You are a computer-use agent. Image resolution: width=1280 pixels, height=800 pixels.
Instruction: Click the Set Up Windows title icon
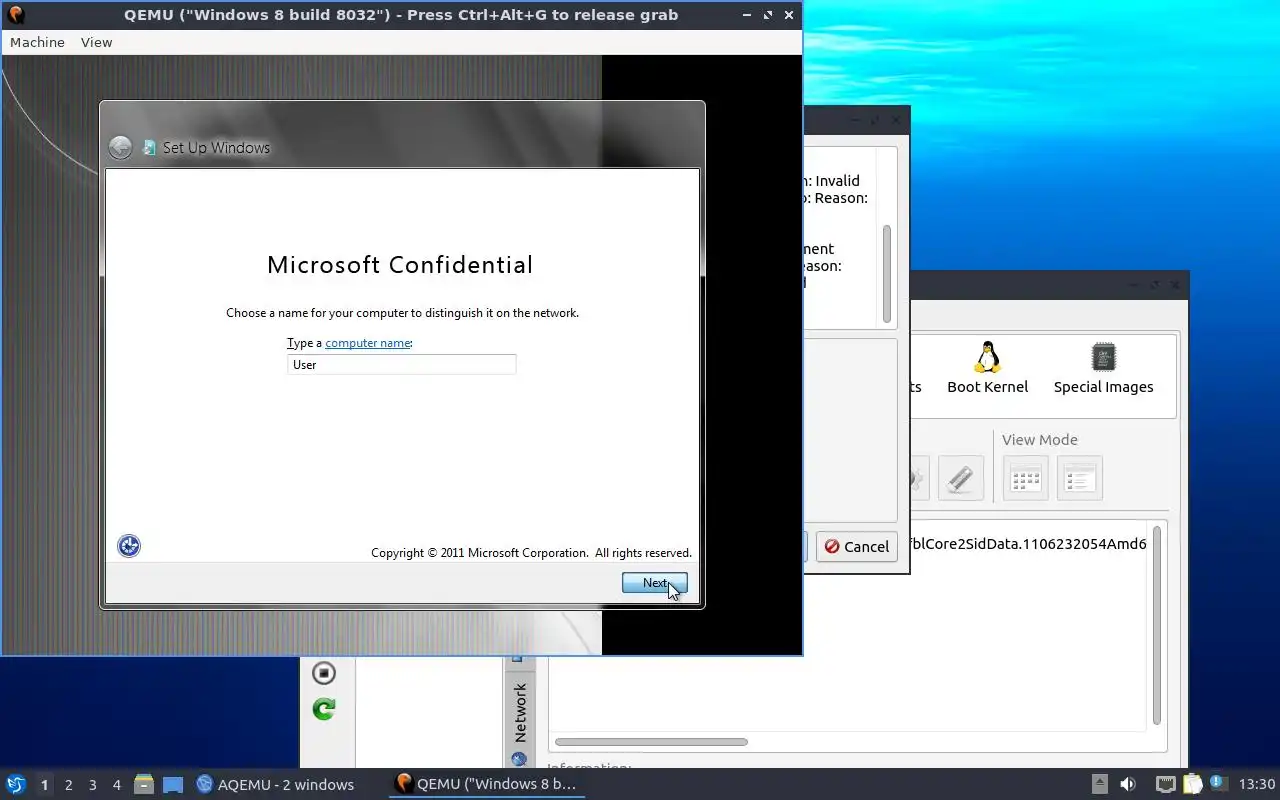click(x=150, y=147)
